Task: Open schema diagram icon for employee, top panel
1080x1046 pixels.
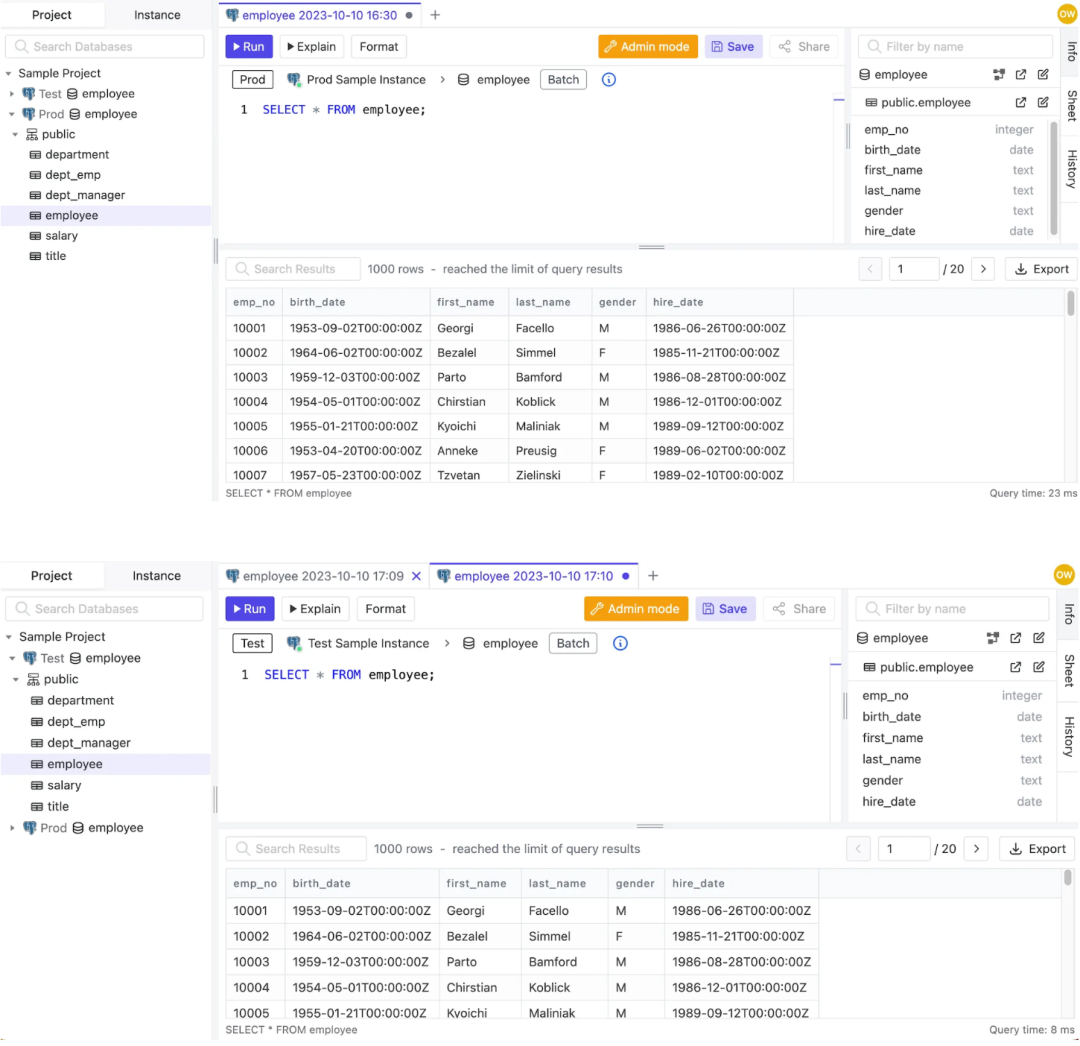Action: (999, 74)
